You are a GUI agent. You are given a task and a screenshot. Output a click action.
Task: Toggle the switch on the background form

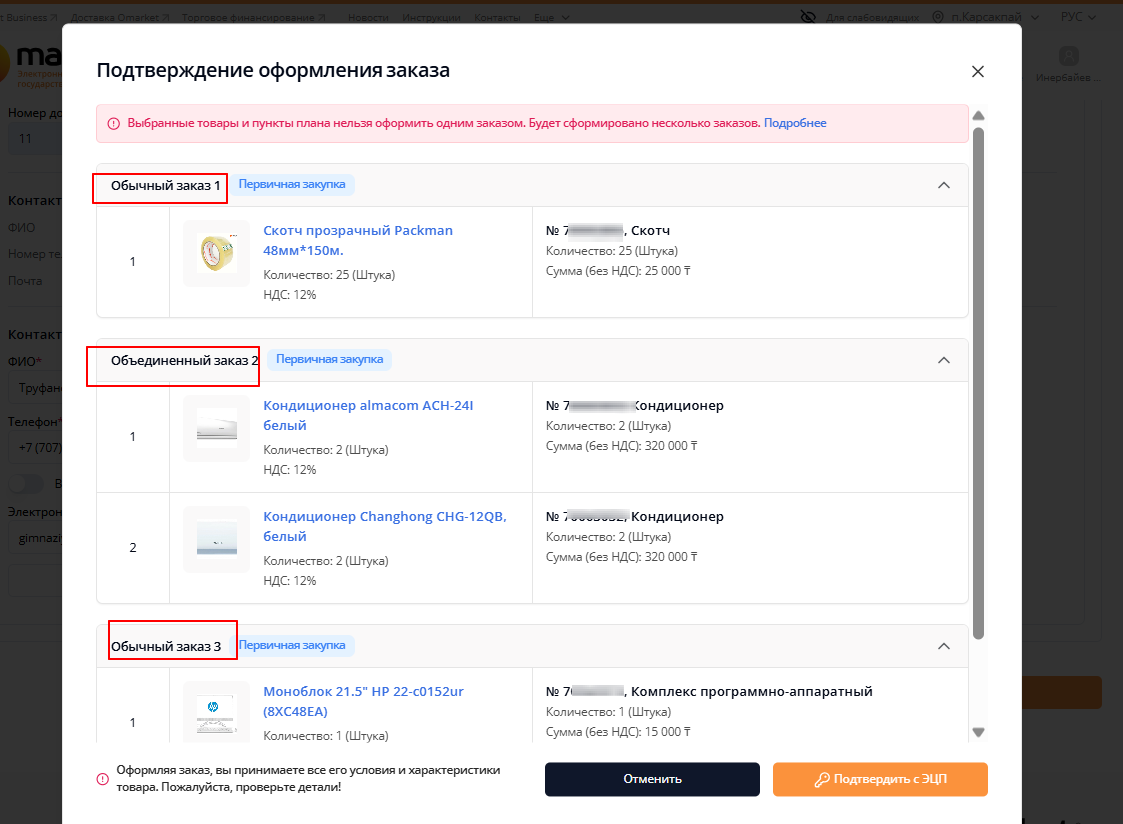(x=27, y=484)
